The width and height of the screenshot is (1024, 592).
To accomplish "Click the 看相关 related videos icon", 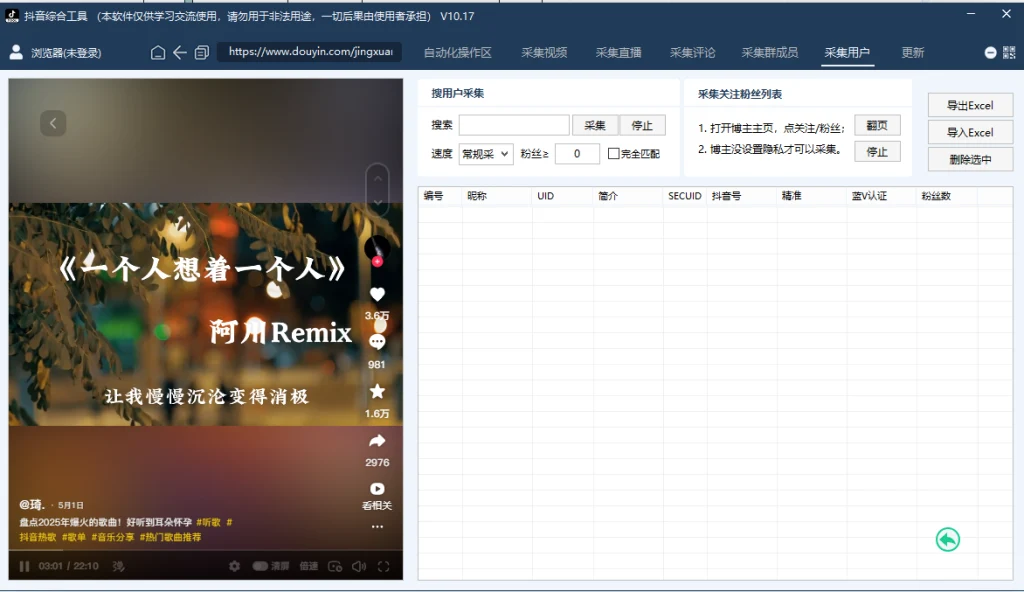I will pos(377,489).
